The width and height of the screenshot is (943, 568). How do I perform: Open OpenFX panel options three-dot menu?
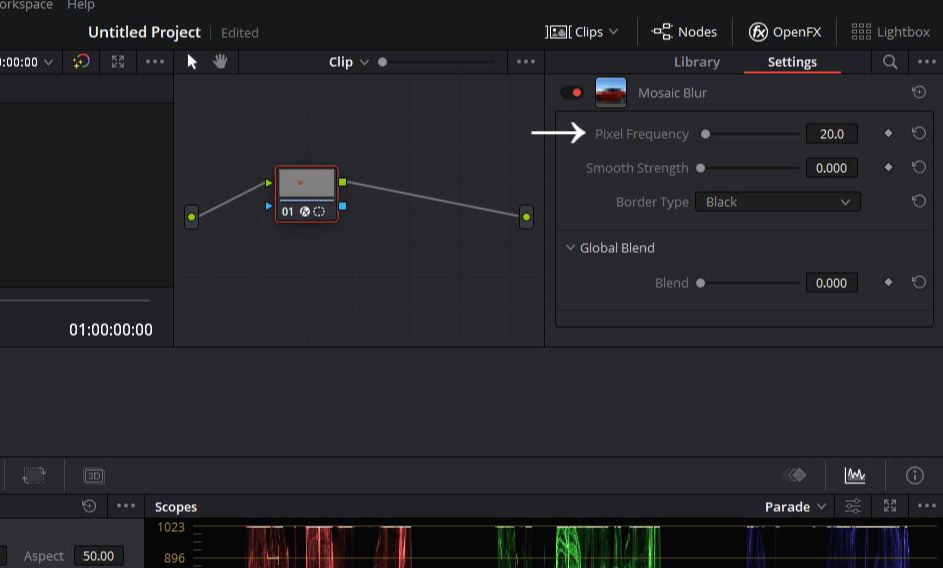[x=926, y=61]
